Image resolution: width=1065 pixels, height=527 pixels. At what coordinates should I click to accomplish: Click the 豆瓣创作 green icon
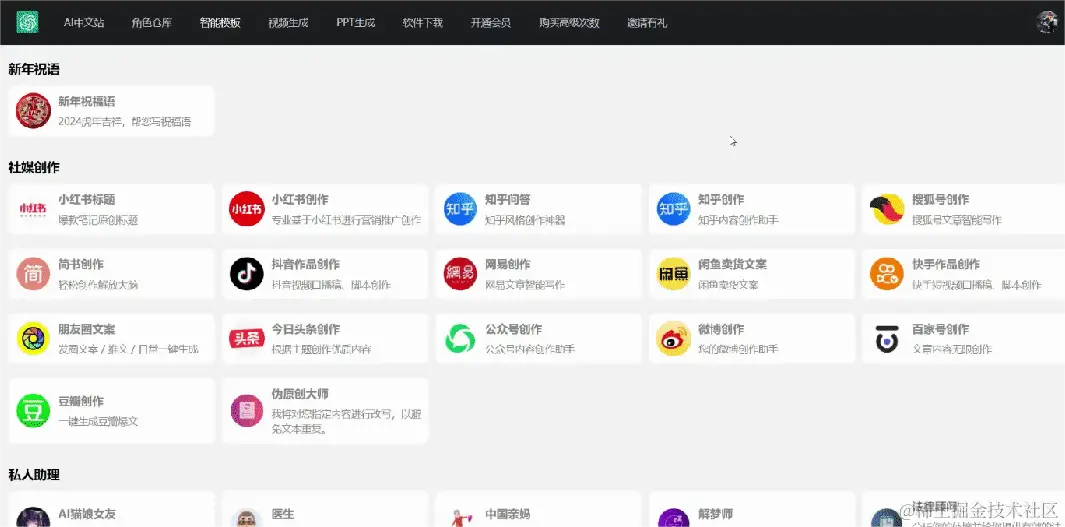pos(33,411)
